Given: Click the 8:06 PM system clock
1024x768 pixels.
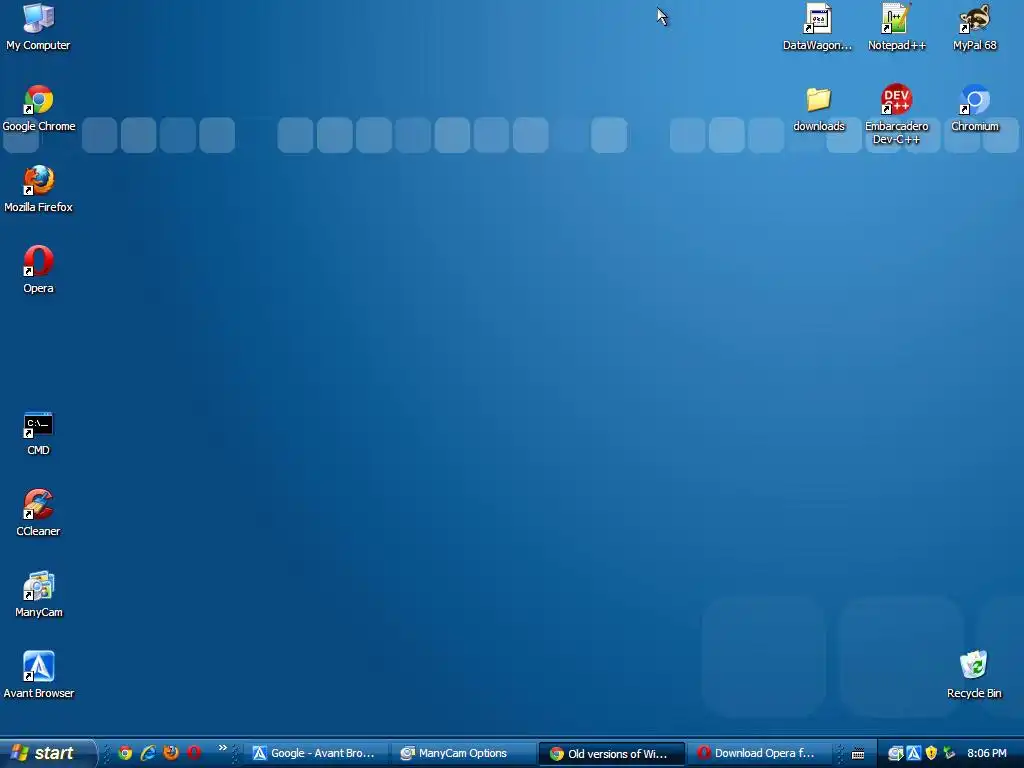Looking at the screenshot, I should (987, 753).
